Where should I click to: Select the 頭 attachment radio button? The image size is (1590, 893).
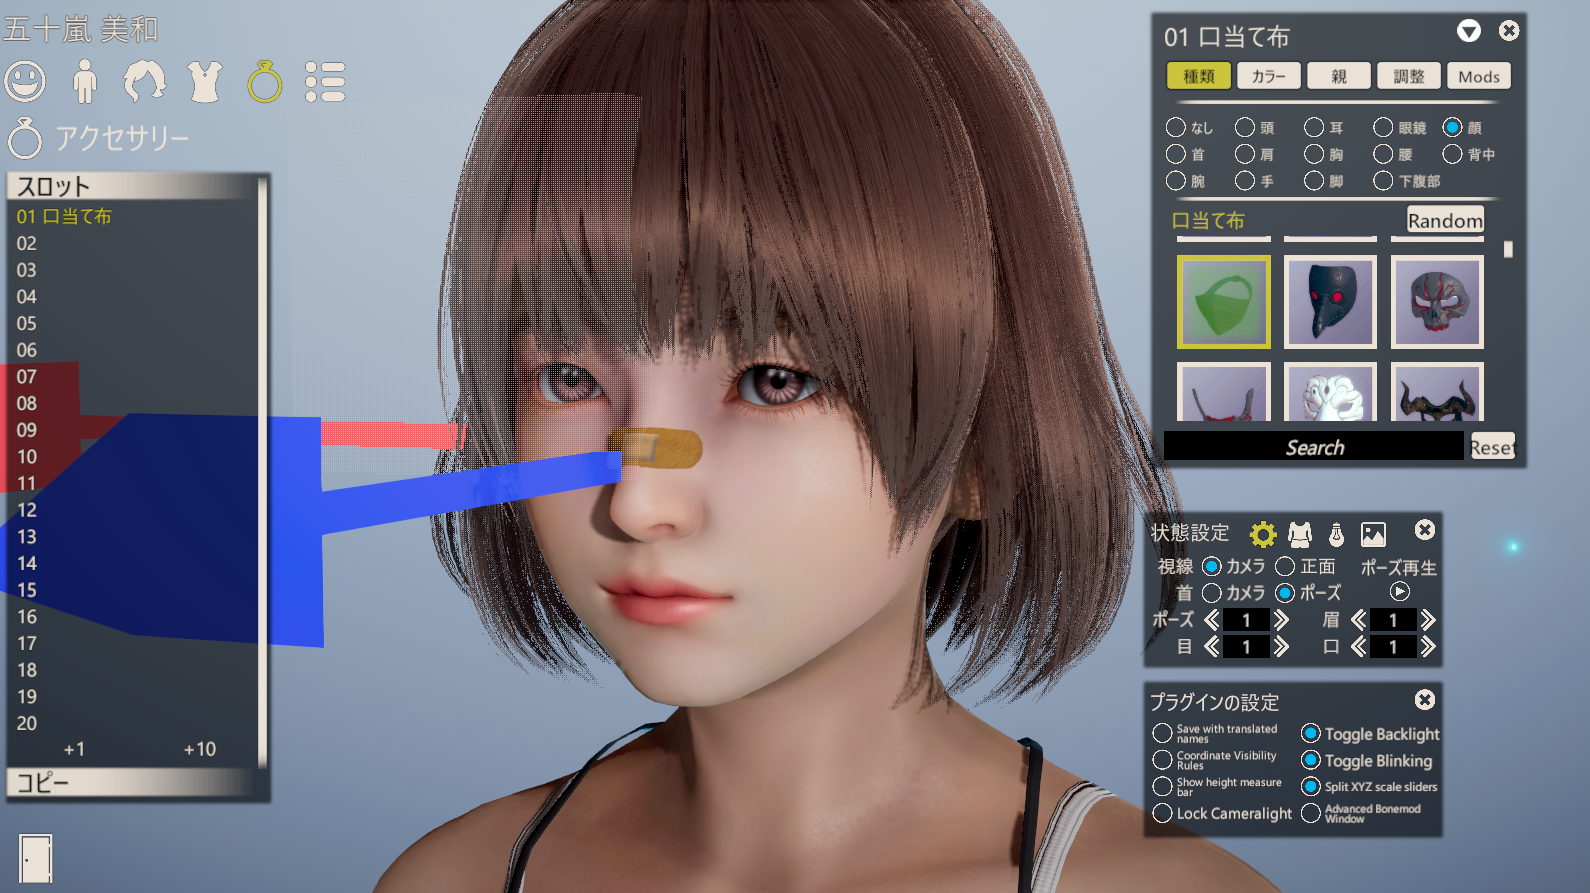1245,127
